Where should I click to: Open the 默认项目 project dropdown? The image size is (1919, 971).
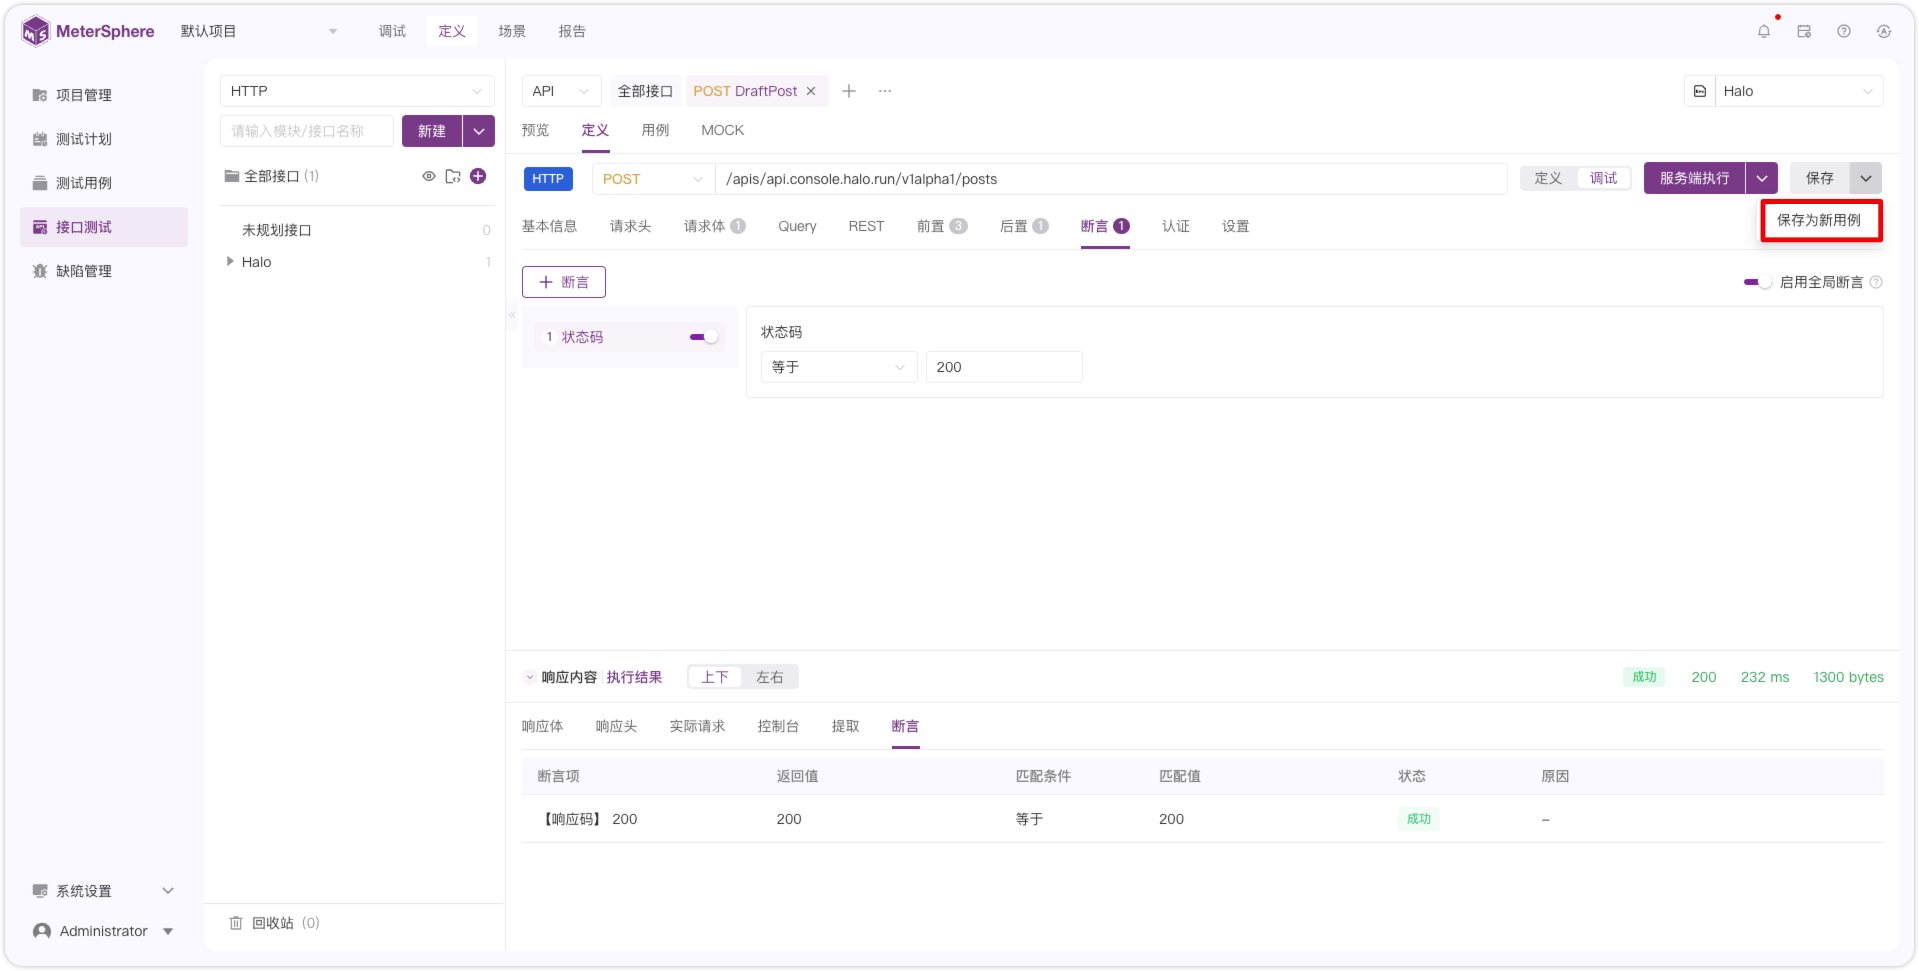coord(259,31)
